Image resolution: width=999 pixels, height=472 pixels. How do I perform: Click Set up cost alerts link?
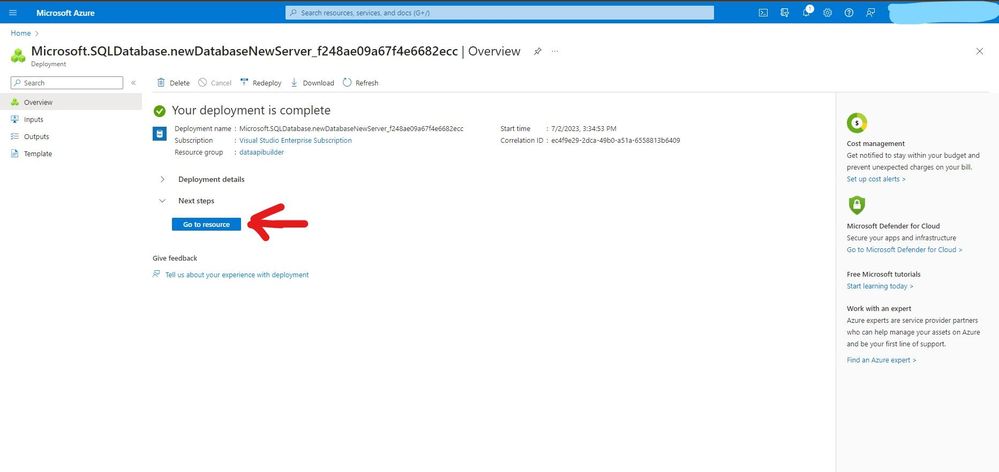coord(876,180)
